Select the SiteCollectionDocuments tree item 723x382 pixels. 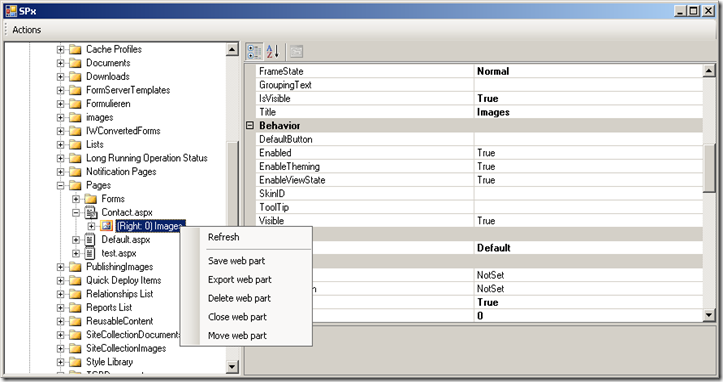point(133,335)
